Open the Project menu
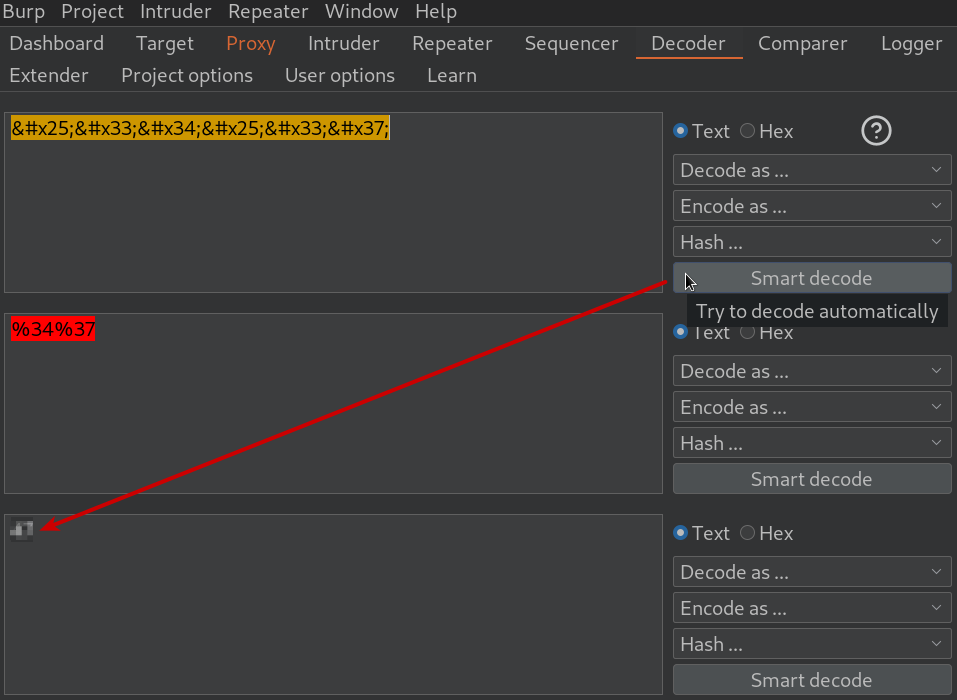 pyautogui.click(x=92, y=12)
